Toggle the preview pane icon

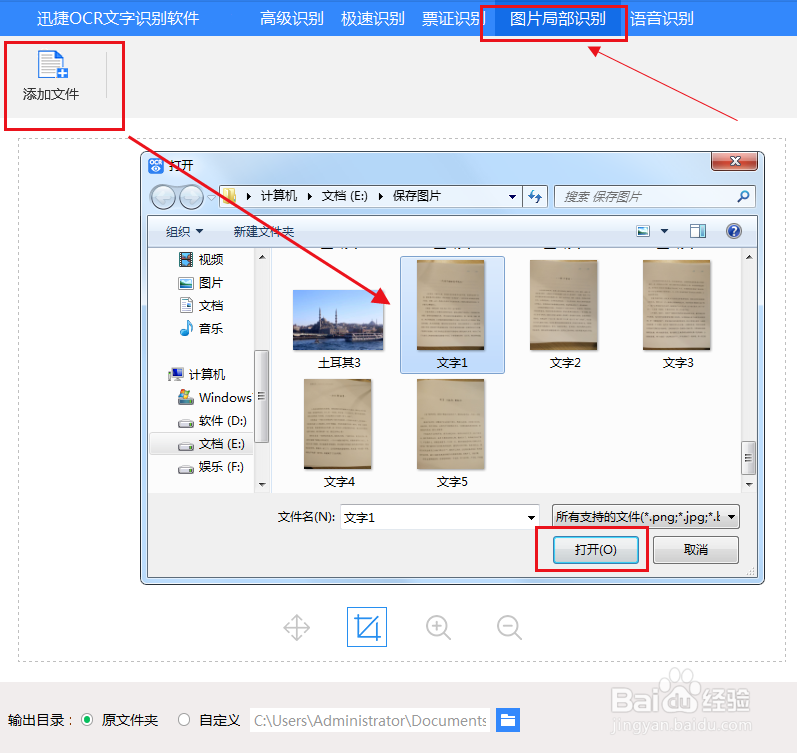[697, 231]
